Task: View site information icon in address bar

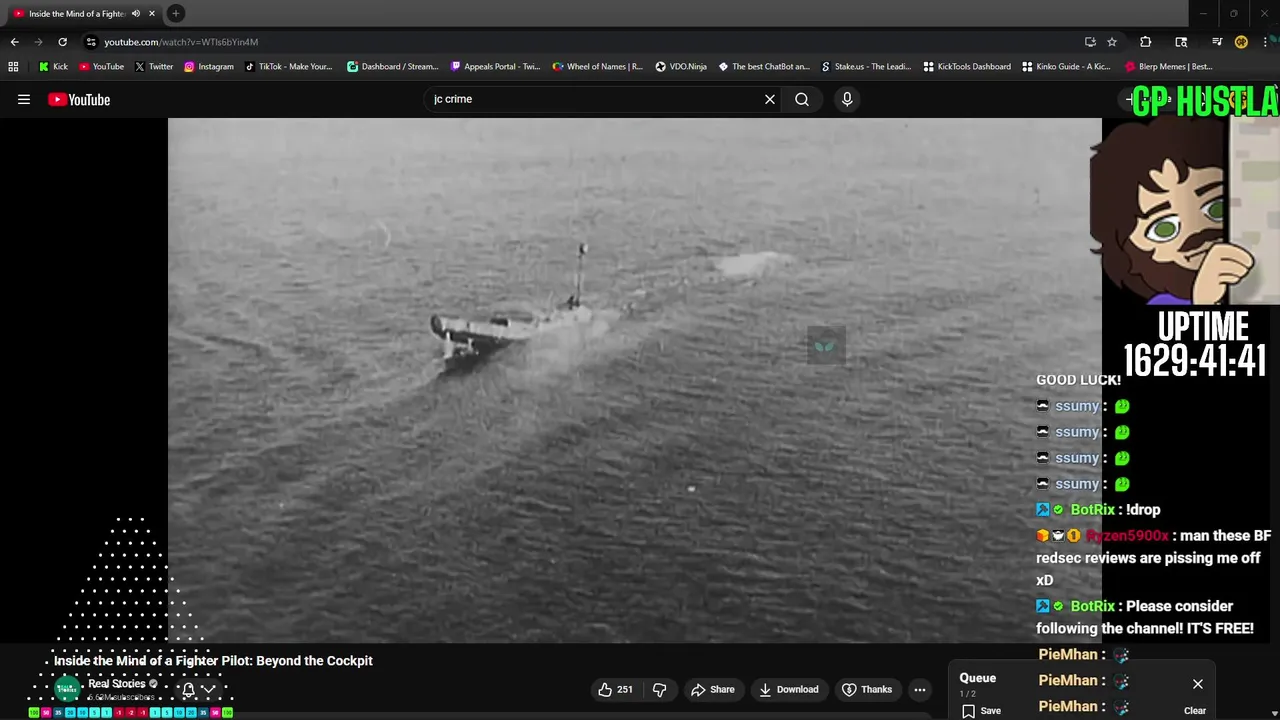Action: 91,42
